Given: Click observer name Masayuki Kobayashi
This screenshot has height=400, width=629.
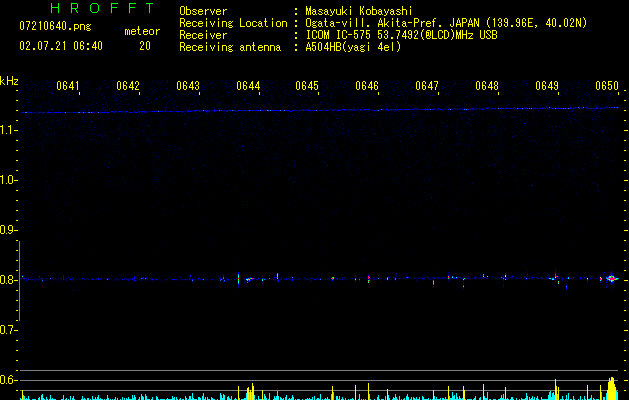Looking at the screenshot, I should pyautogui.click(x=359, y=11).
